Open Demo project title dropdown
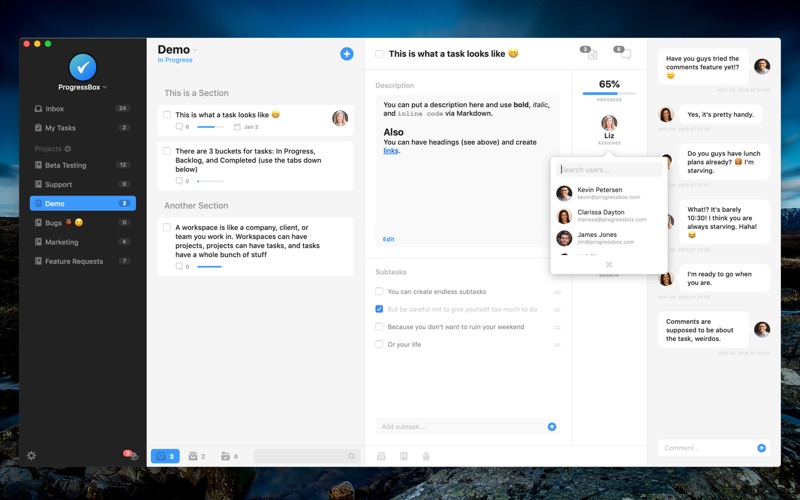 [177, 49]
